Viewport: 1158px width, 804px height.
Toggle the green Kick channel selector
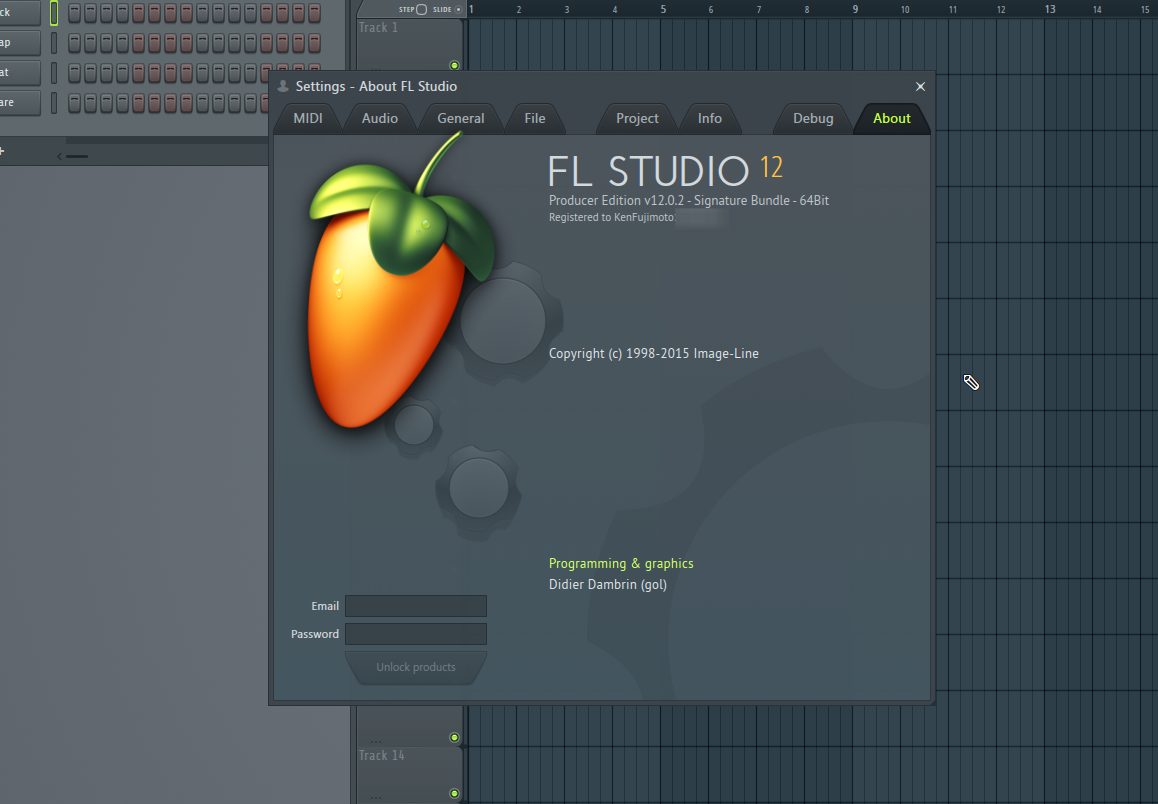tap(54, 13)
